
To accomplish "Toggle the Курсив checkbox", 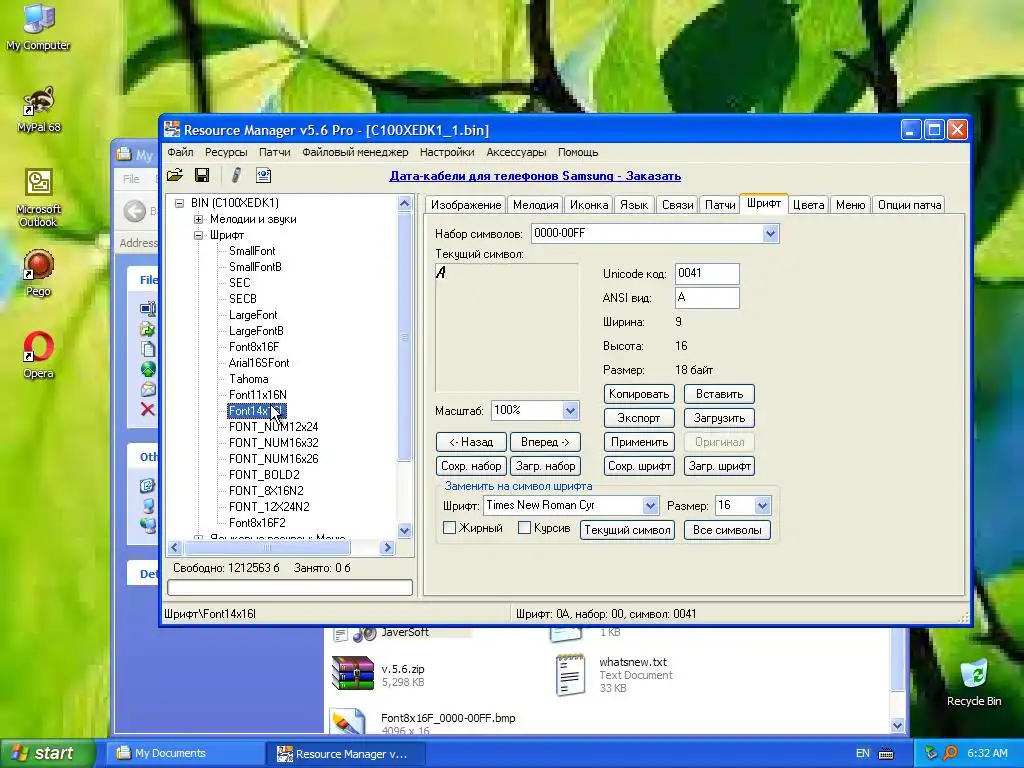I will pos(524,528).
